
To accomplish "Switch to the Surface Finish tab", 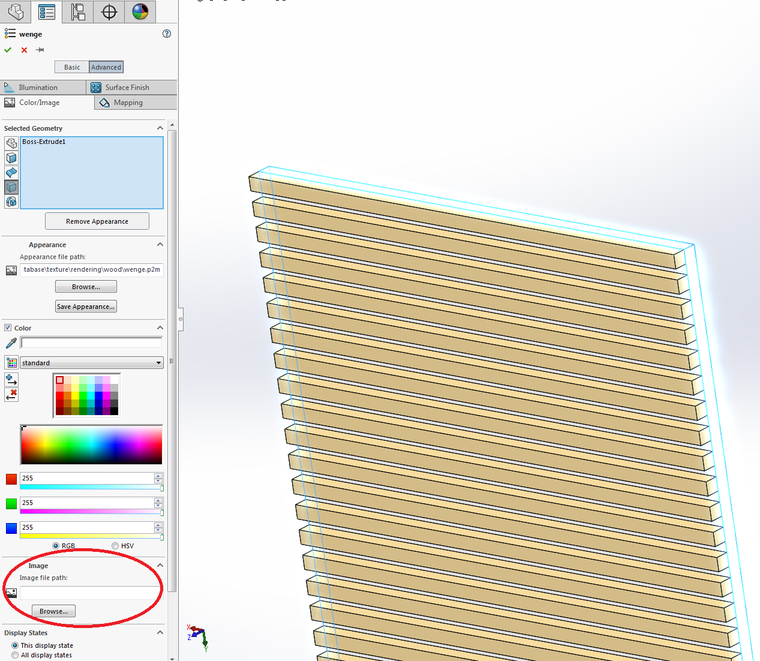I will 132,87.
